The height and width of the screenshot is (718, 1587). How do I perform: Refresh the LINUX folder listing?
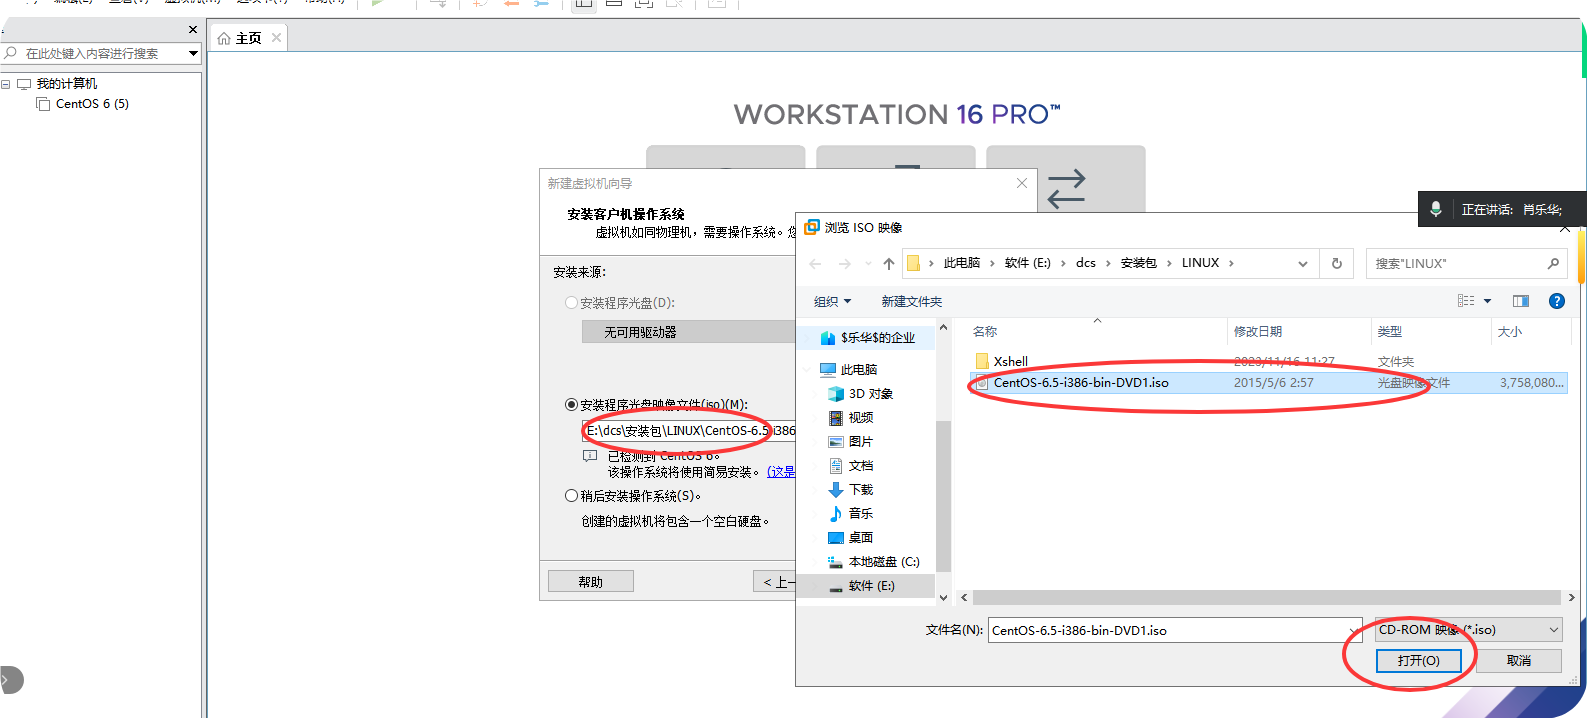[1337, 264]
